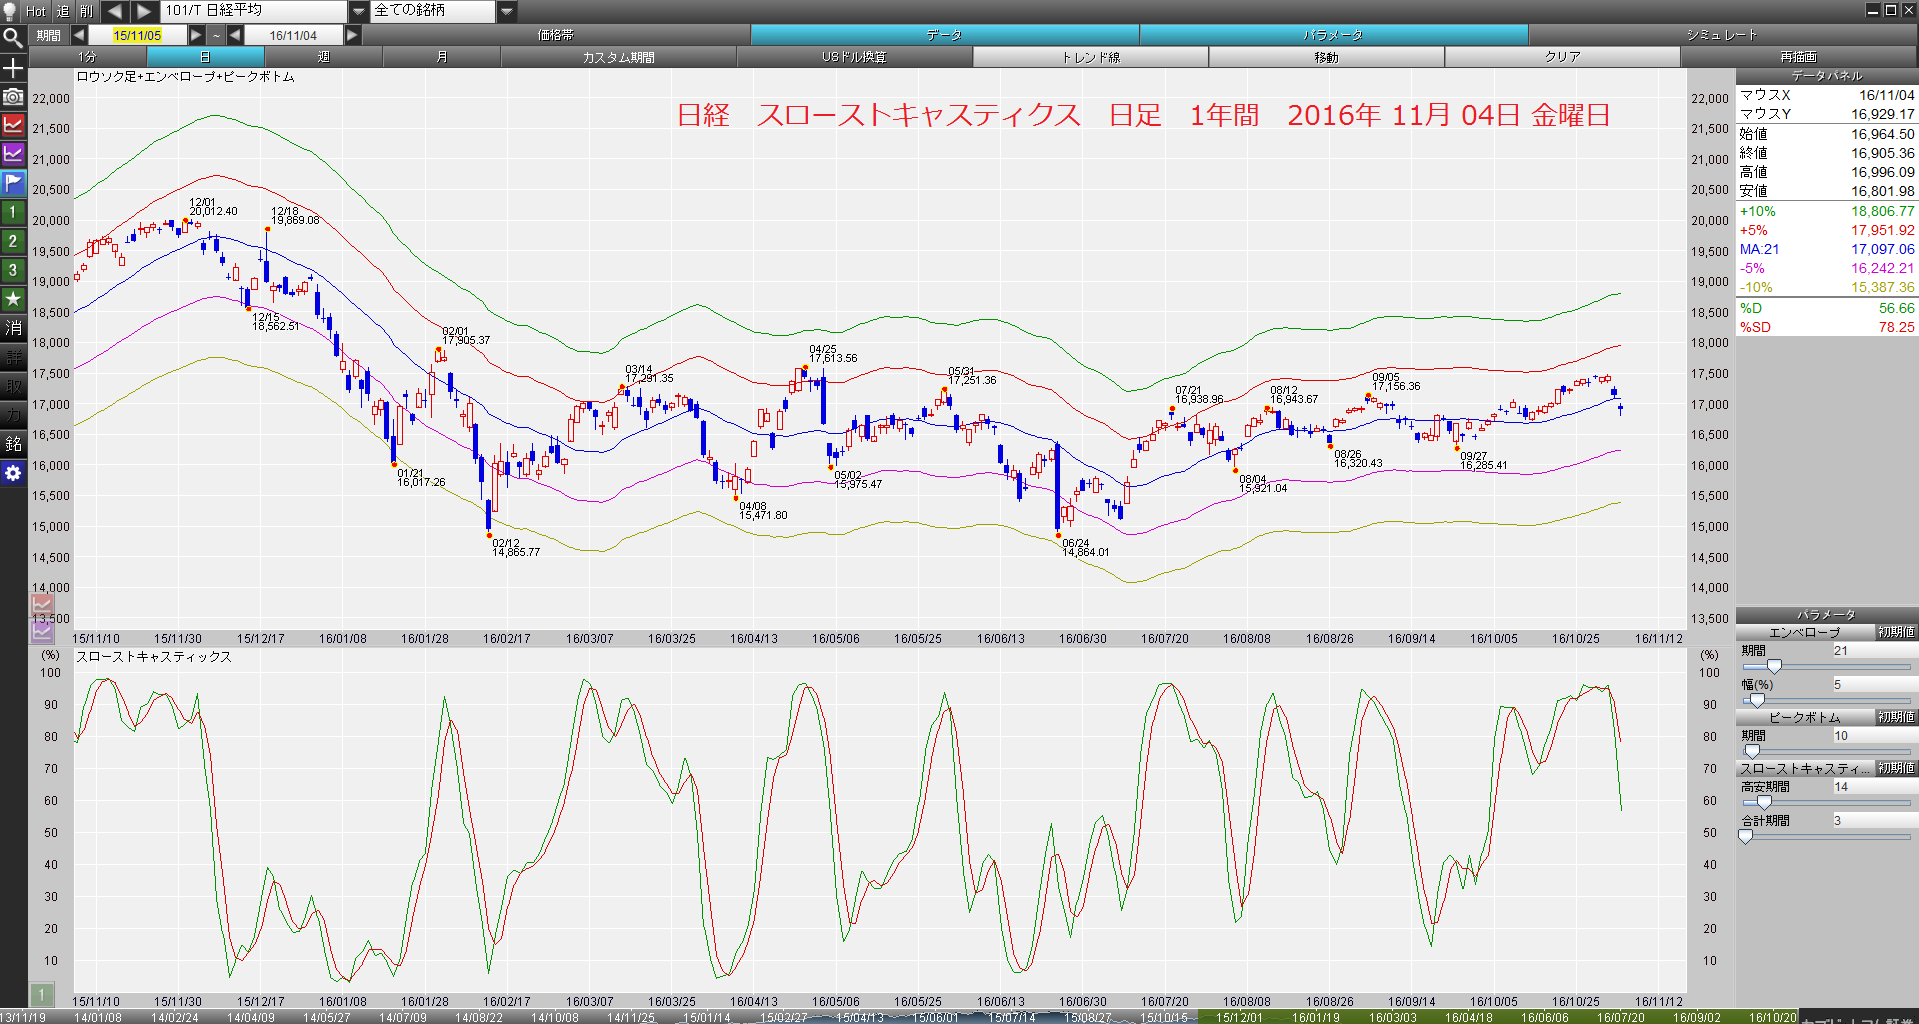The width and height of the screenshot is (1919, 1024).
Task: Step end date 16/11/04 backward
Action: 235,35
